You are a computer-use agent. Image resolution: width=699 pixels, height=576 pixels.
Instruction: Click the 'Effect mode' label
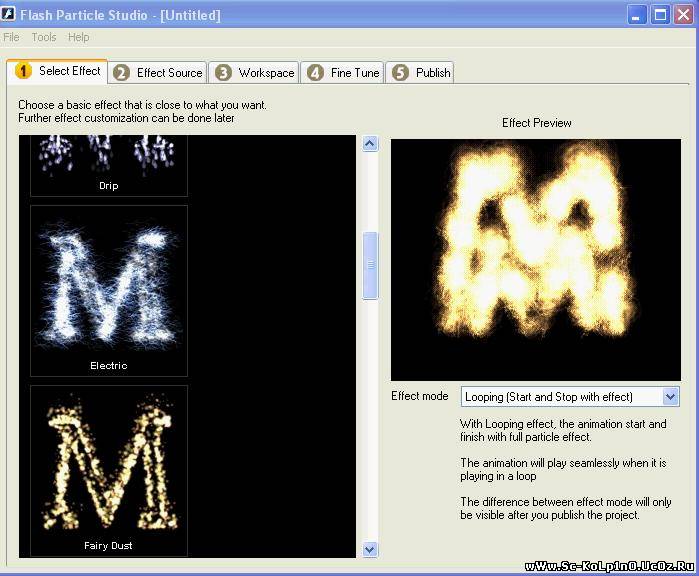point(419,396)
